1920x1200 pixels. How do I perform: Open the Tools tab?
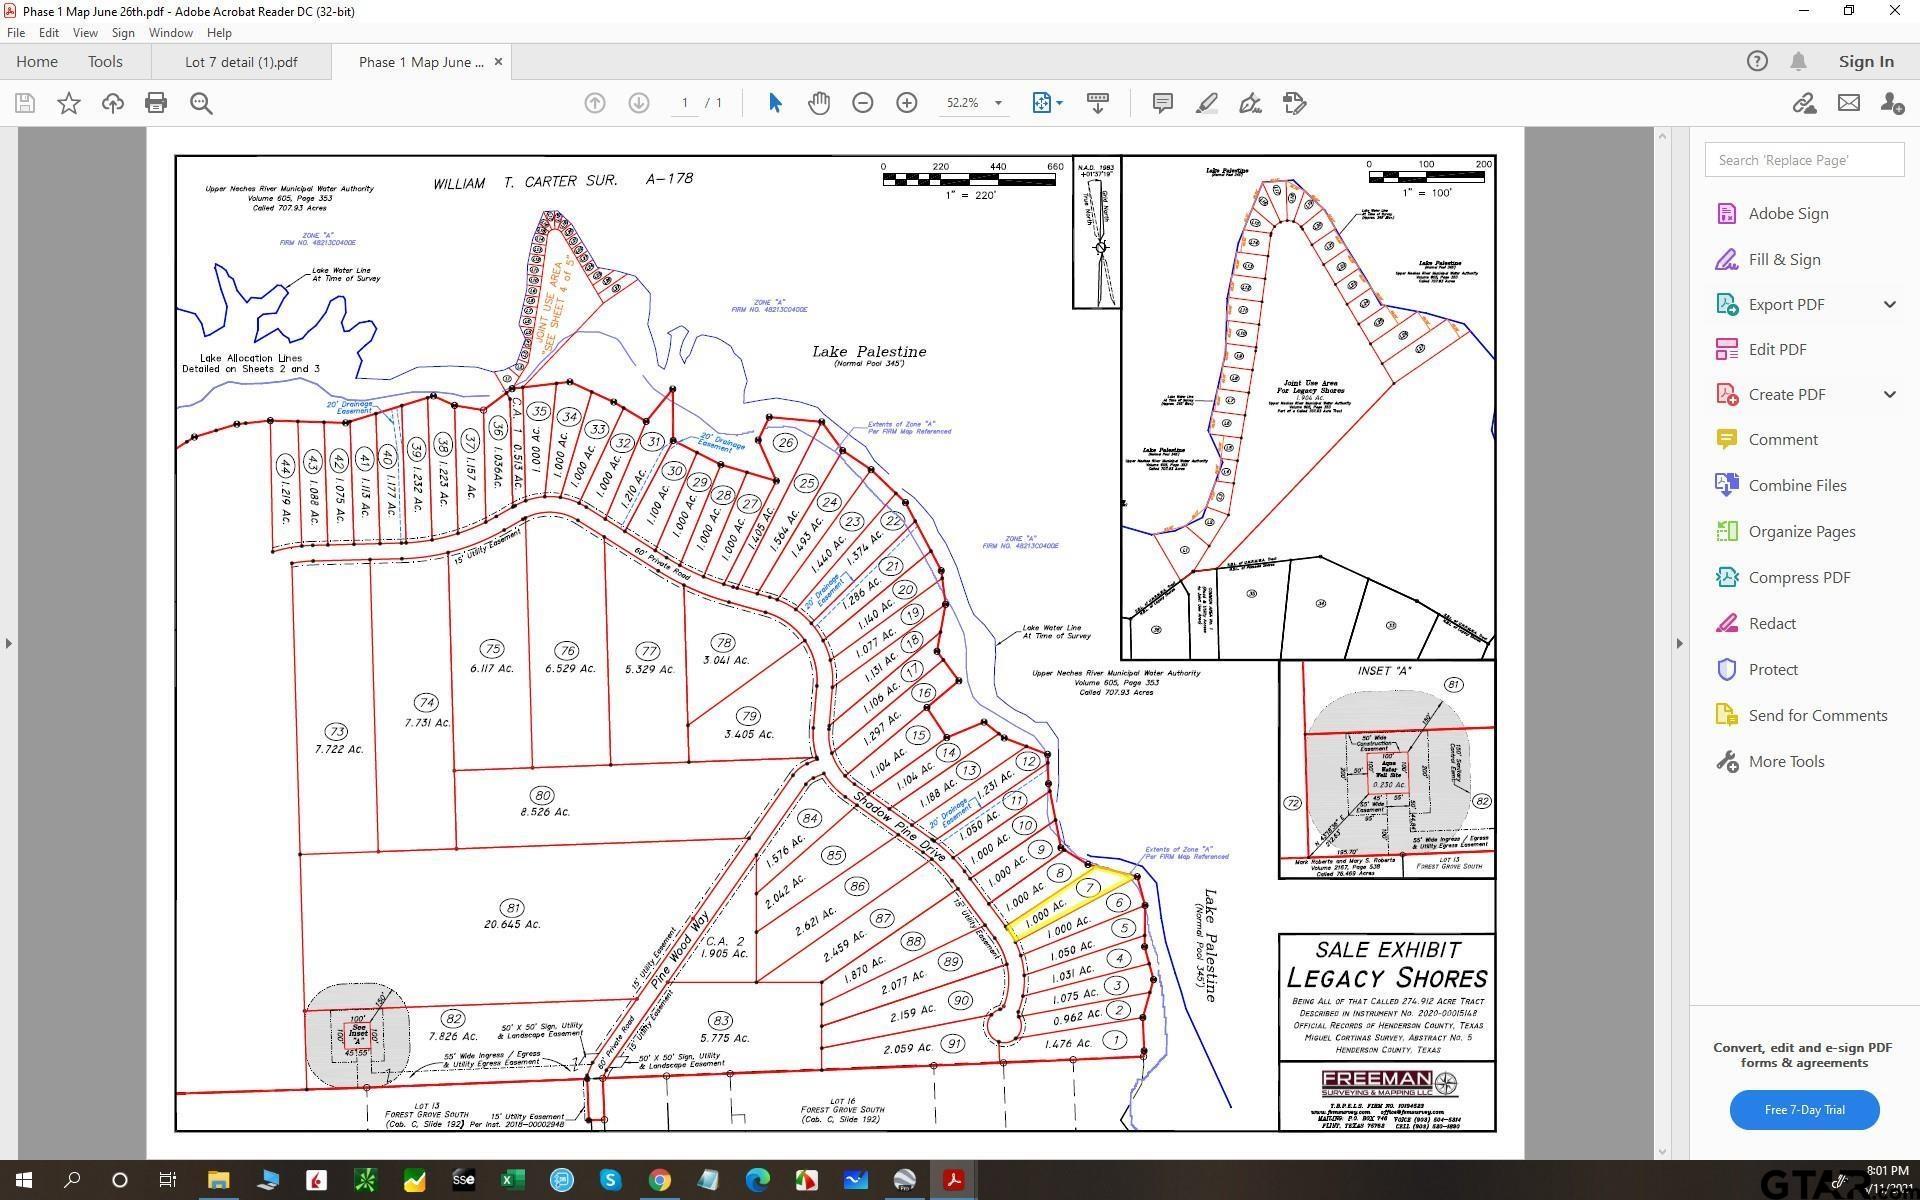tap(105, 61)
